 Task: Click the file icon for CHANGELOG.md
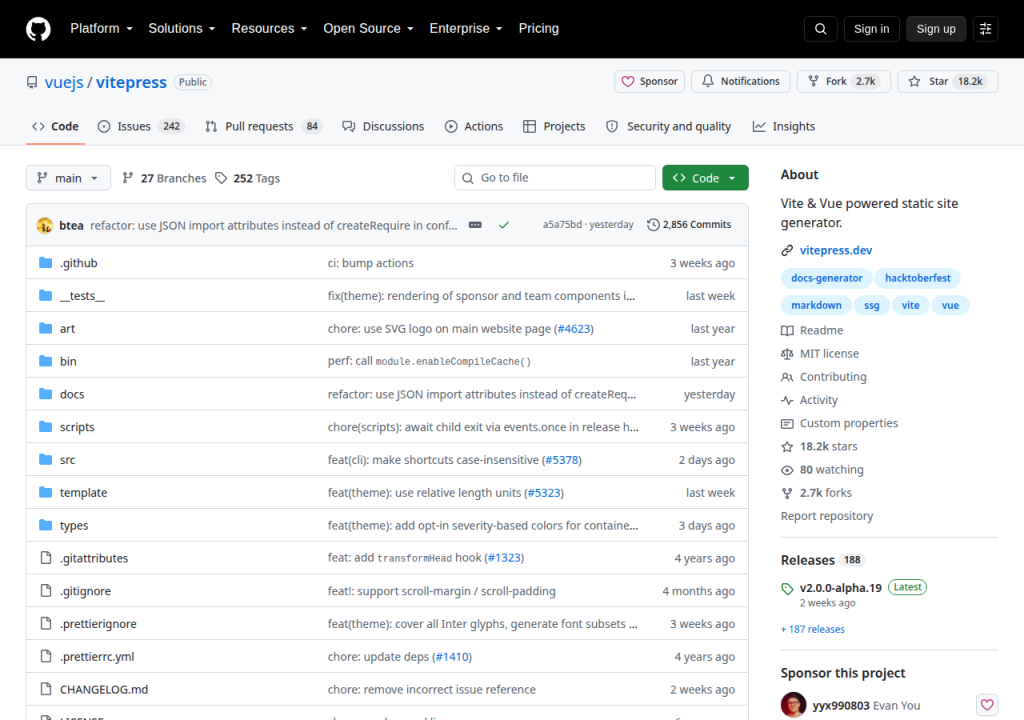[46, 689]
